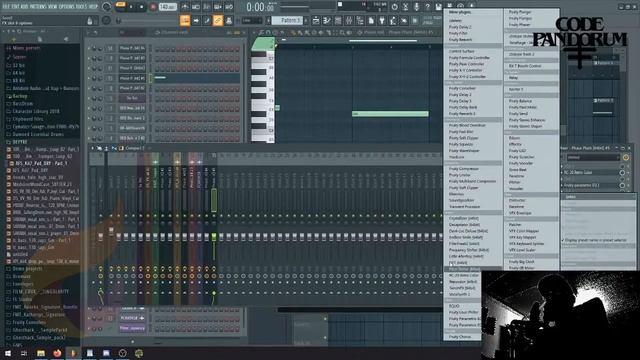Screen dimensions: 640x360
Task: Click the Windows Start button
Action: [x=8, y=353]
